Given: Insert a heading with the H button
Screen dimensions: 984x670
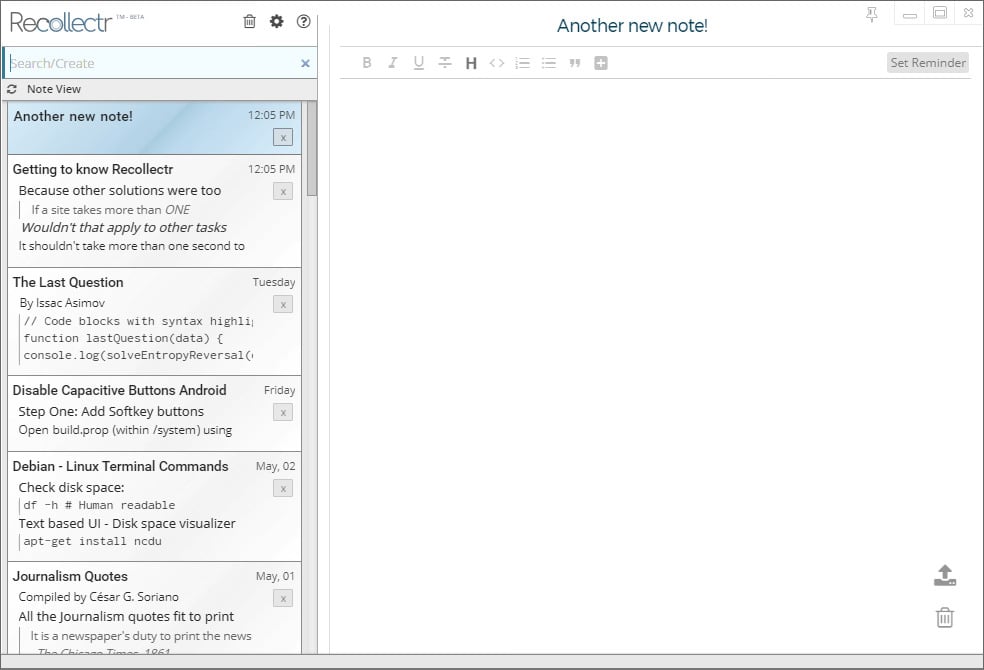Looking at the screenshot, I should pos(471,63).
